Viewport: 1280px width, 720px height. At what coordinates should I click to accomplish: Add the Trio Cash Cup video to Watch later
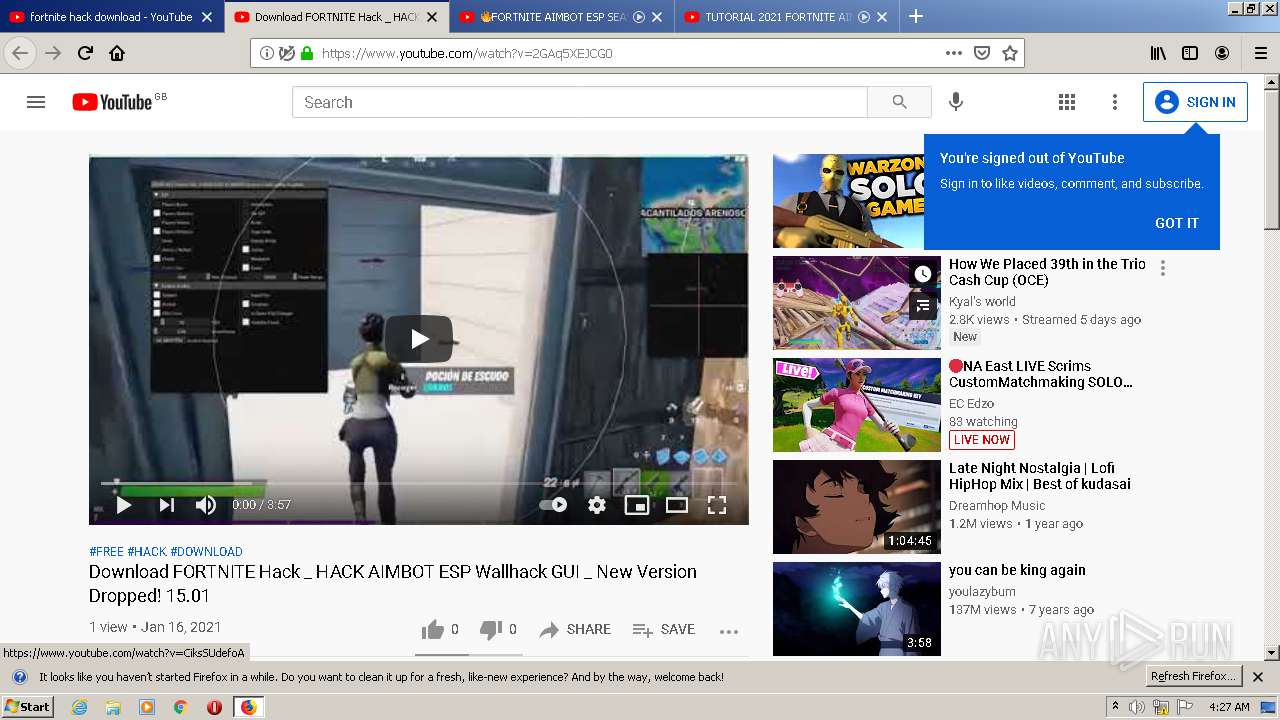922,274
